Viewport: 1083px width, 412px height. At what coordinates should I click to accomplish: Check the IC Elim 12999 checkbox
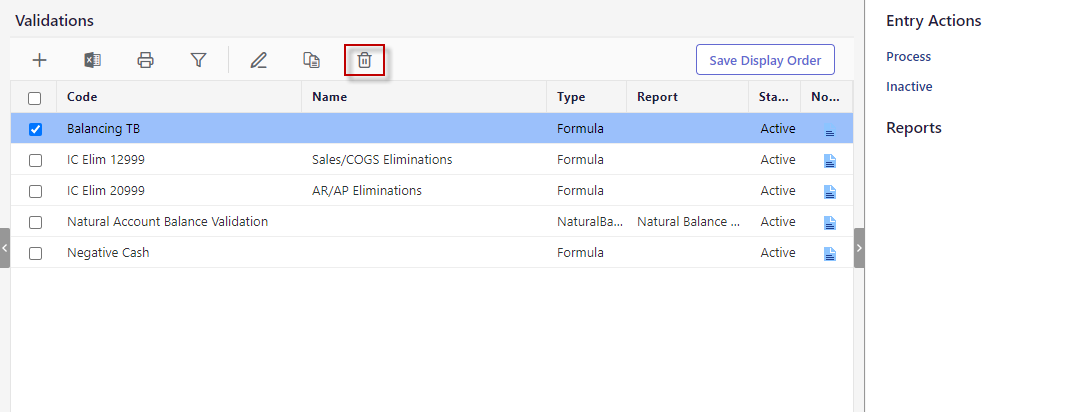click(35, 160)
